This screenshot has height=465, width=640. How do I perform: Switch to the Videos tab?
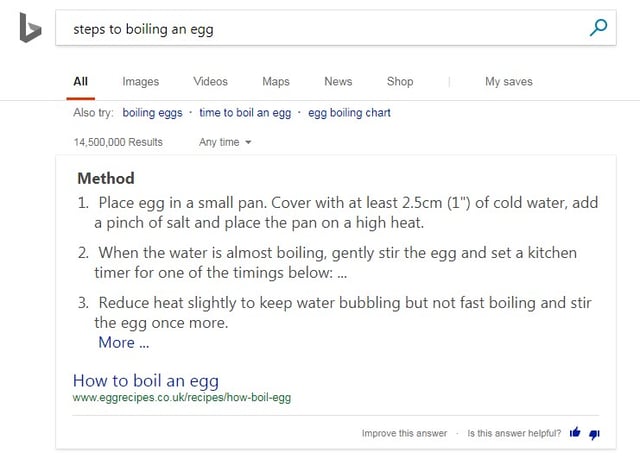pos(210,81)
